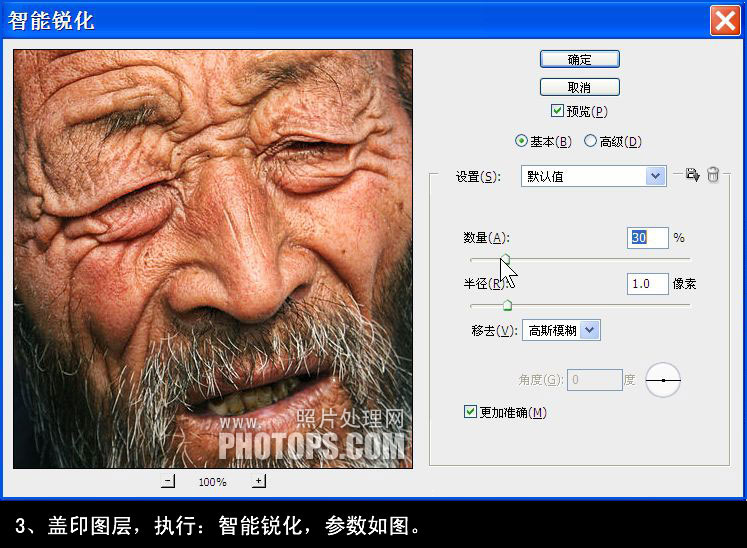Image resolution: width=747 pixels, height=548 pixels.
Task: Select the 高级(D) radio button
Action: [590, 141]
